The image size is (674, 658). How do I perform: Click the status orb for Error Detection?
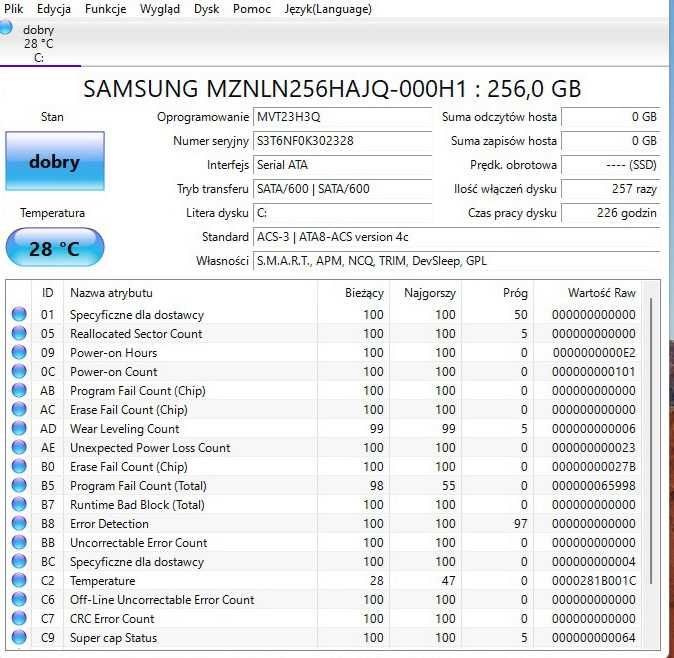coord(19,523)
